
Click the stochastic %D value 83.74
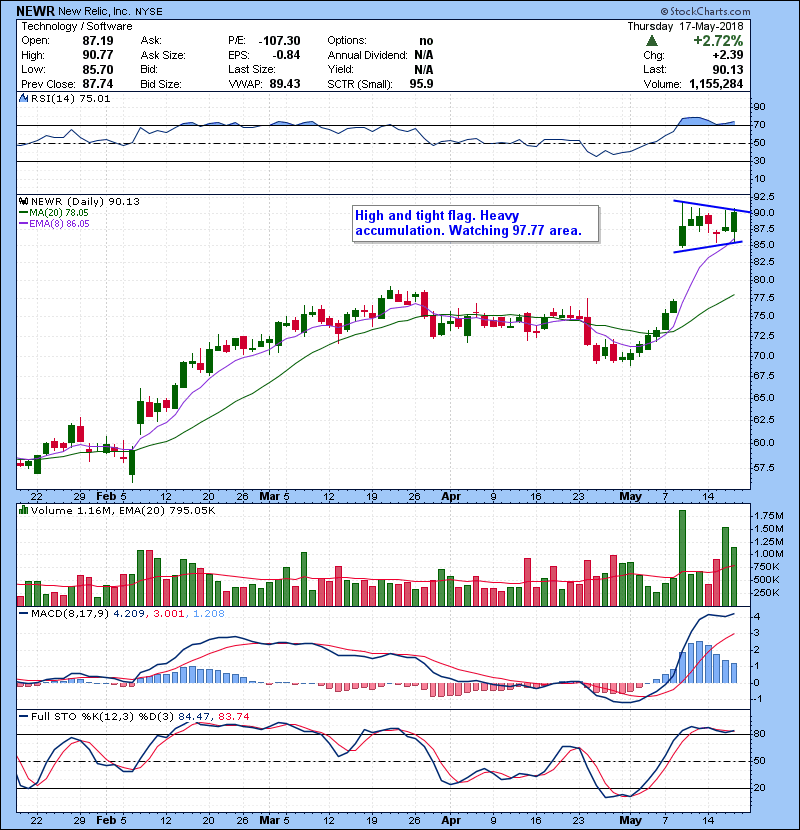[233, 716]
